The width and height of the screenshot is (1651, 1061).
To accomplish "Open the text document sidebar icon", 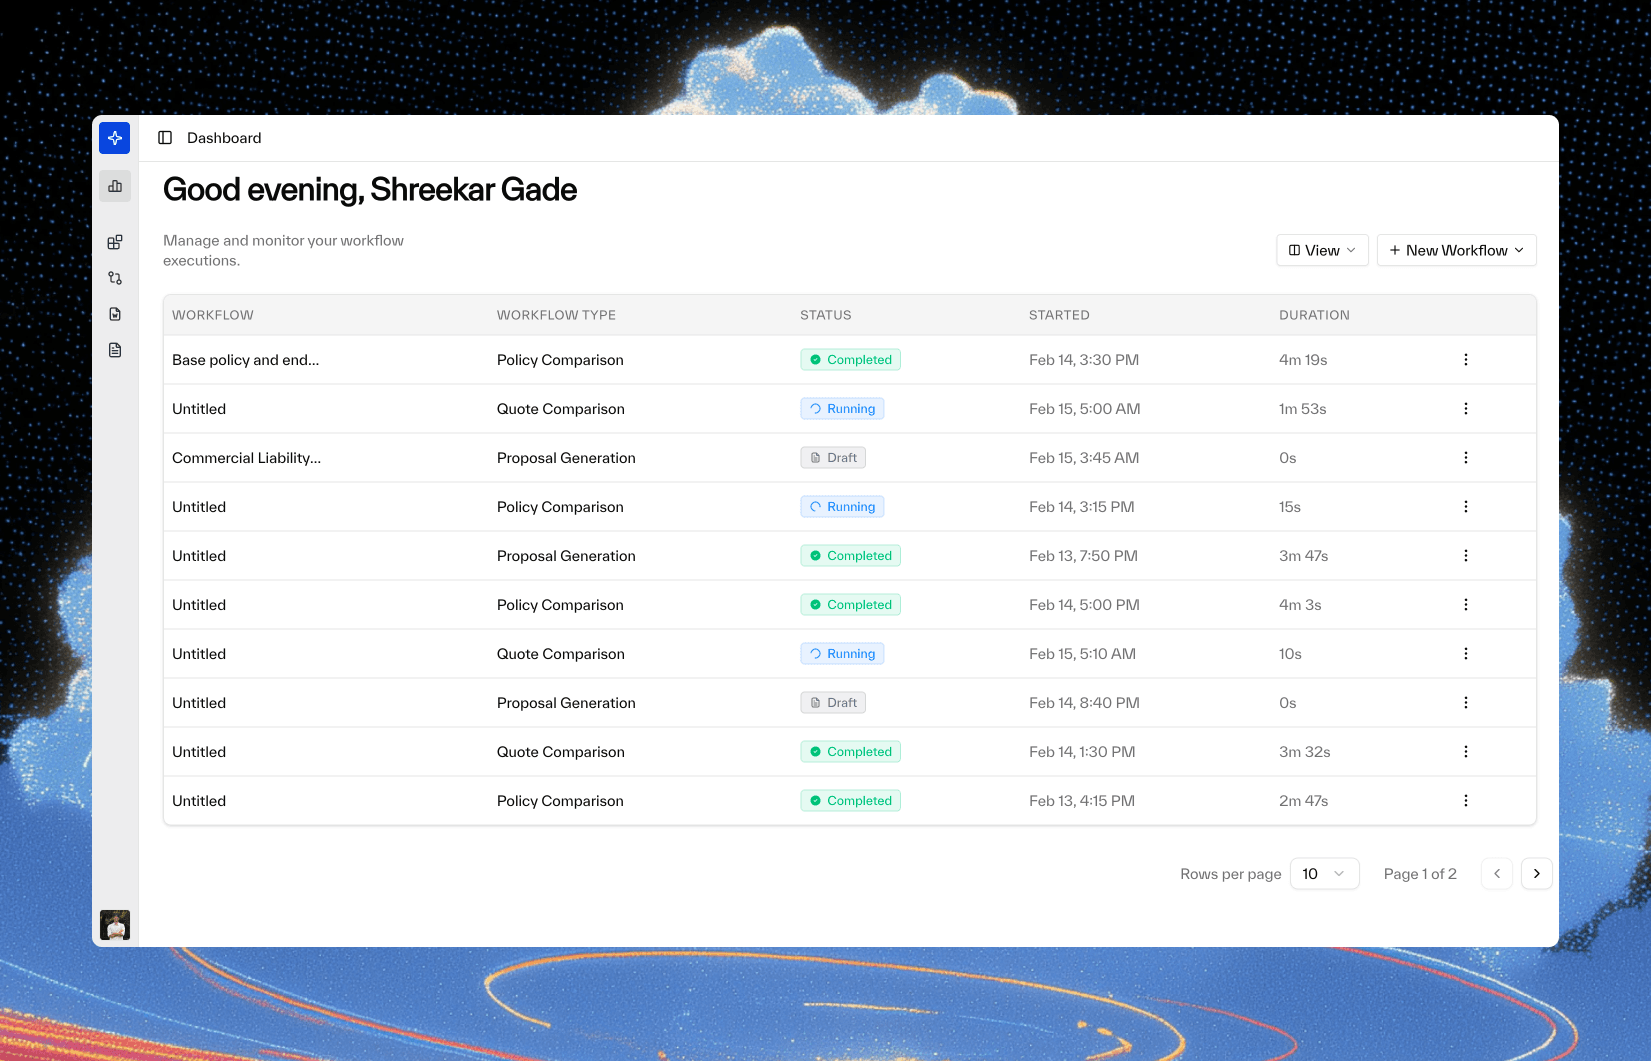I will 115,350.
